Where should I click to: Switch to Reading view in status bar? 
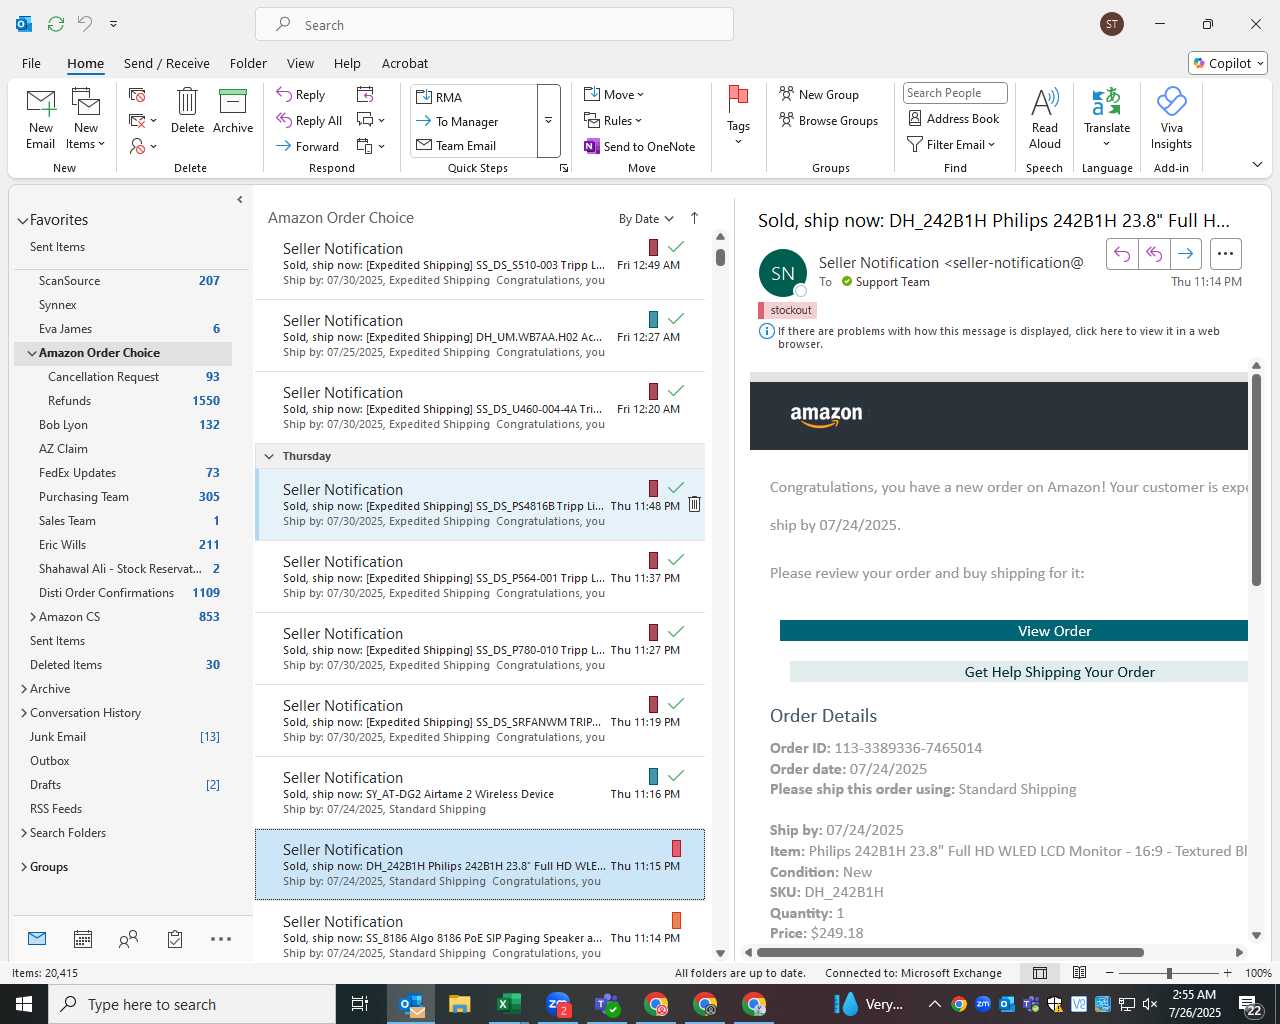pos(1080,973)
